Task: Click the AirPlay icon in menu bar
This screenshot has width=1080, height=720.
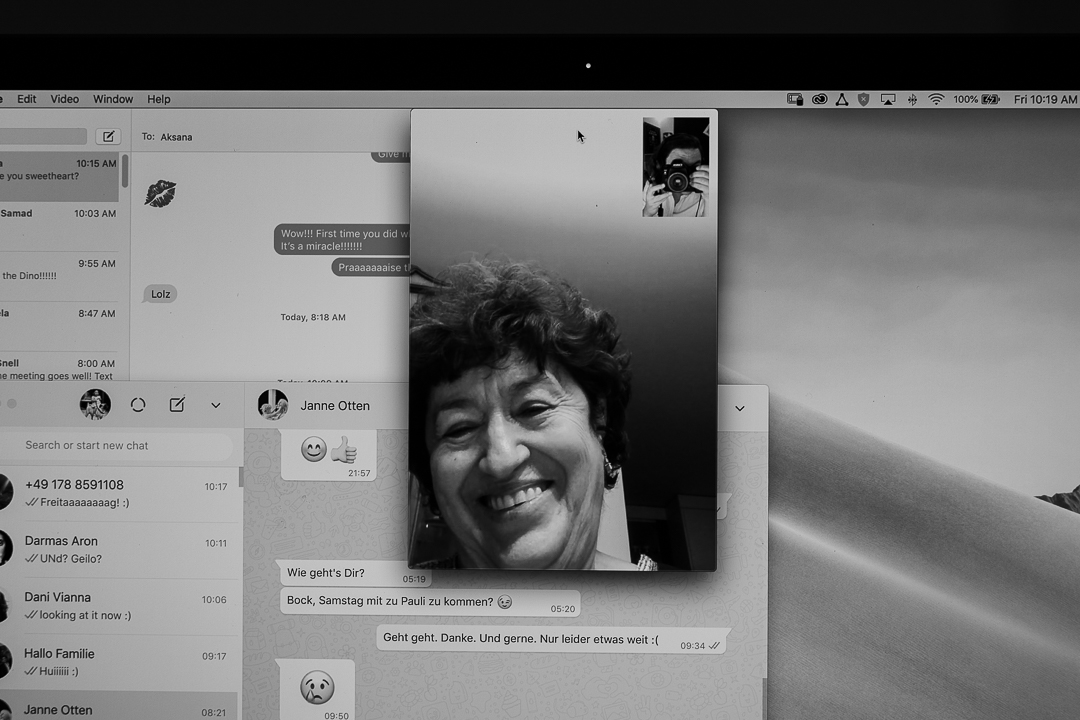Action: 887,99
